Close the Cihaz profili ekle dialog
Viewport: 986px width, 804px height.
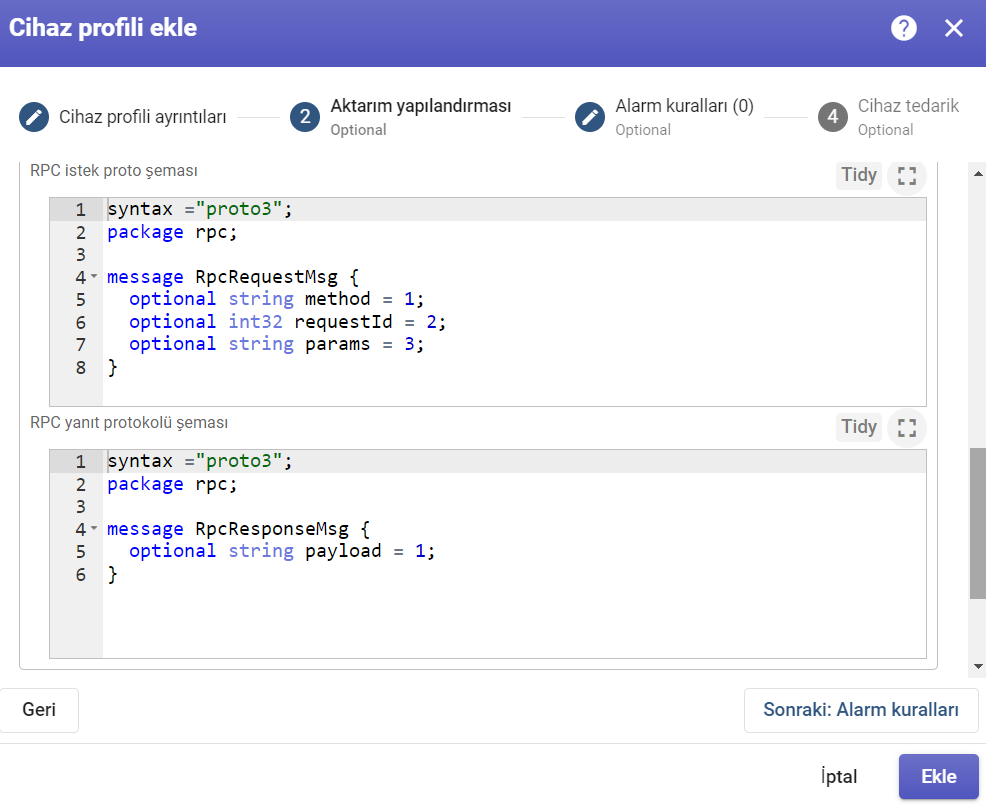(x=954, y=28)
